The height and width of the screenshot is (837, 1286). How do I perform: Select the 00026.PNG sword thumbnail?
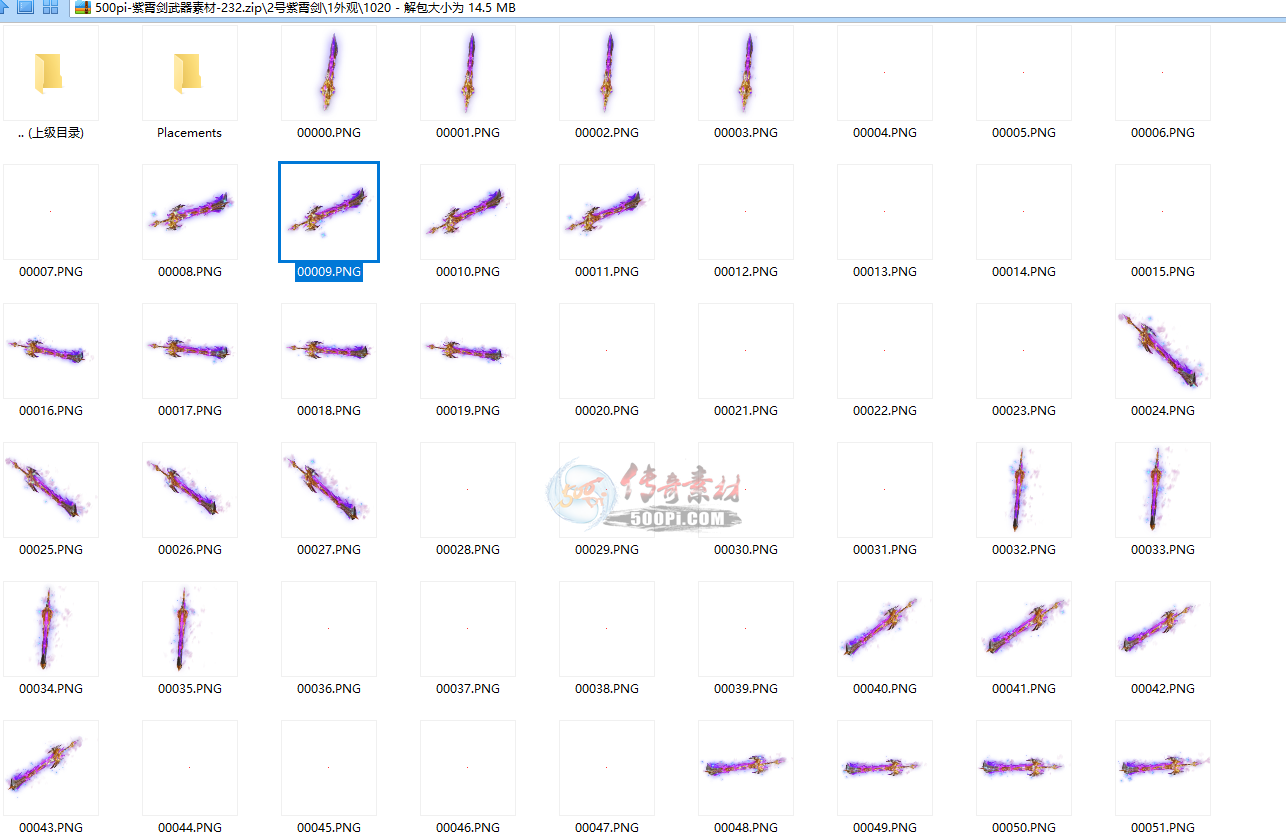(190, 490)
